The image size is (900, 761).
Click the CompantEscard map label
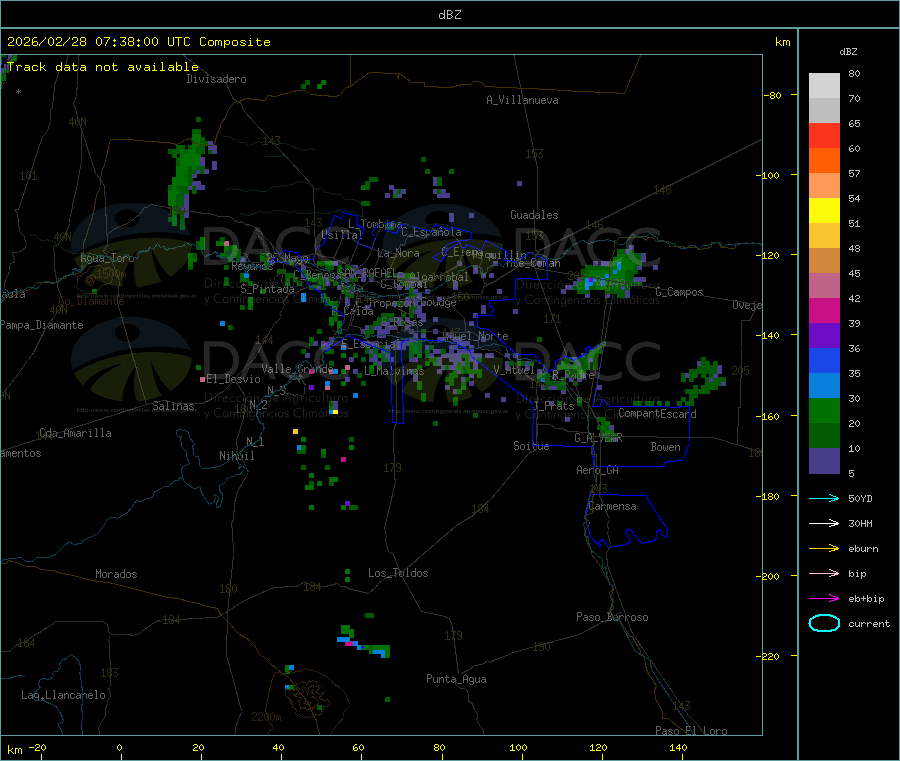(x=657, y=414)
